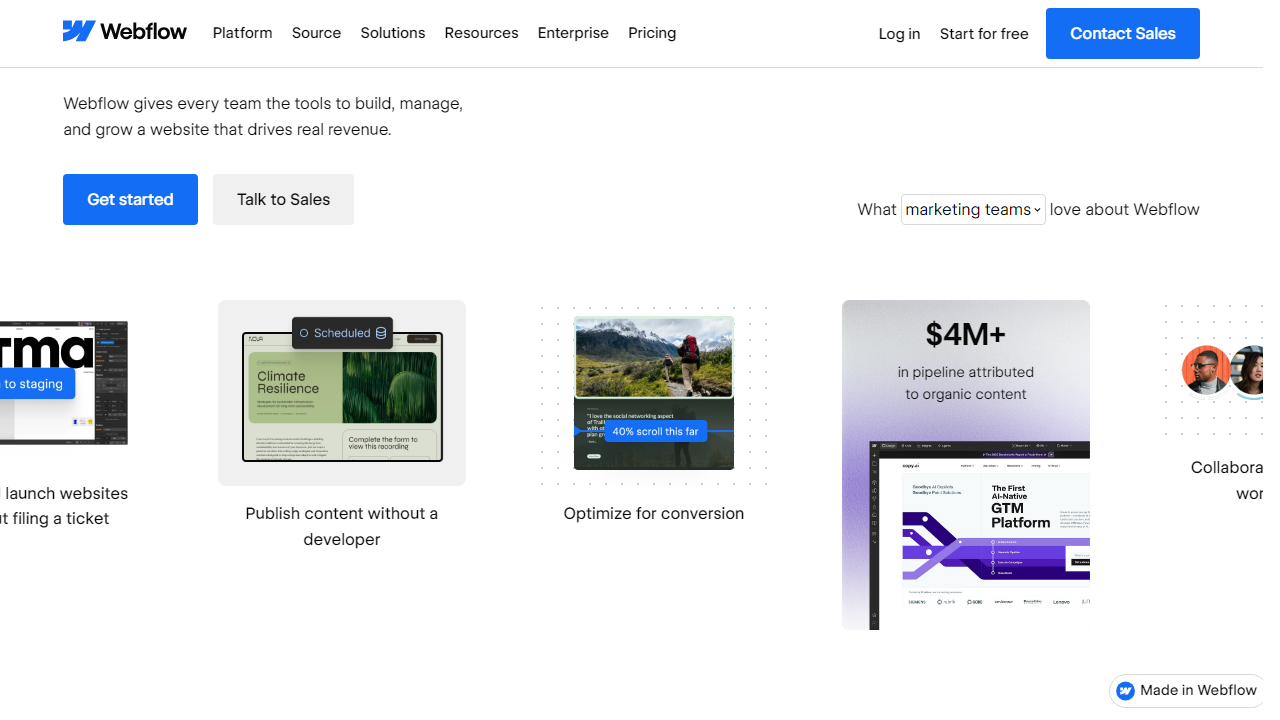
Task: Click the Made in Webflow text
Action: (x=1198, y=690)
